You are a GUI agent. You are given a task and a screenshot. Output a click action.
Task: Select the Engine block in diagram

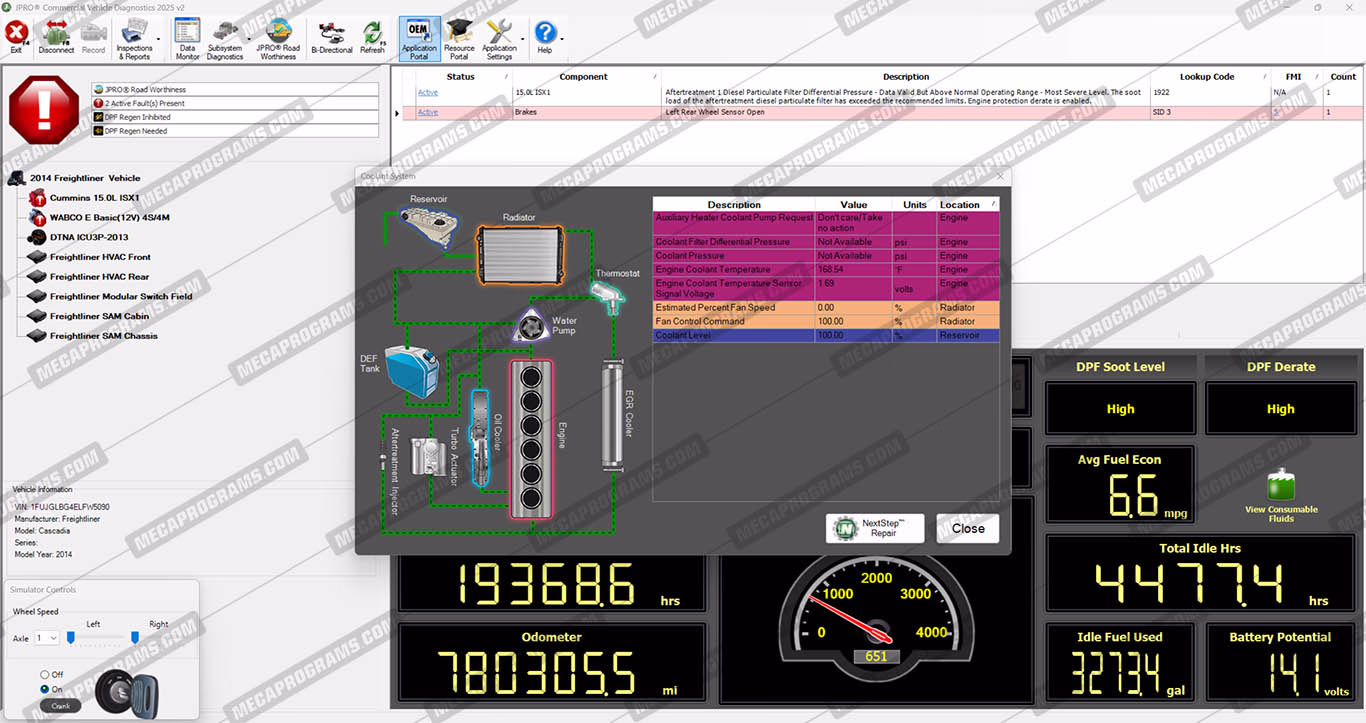point(531,440)
